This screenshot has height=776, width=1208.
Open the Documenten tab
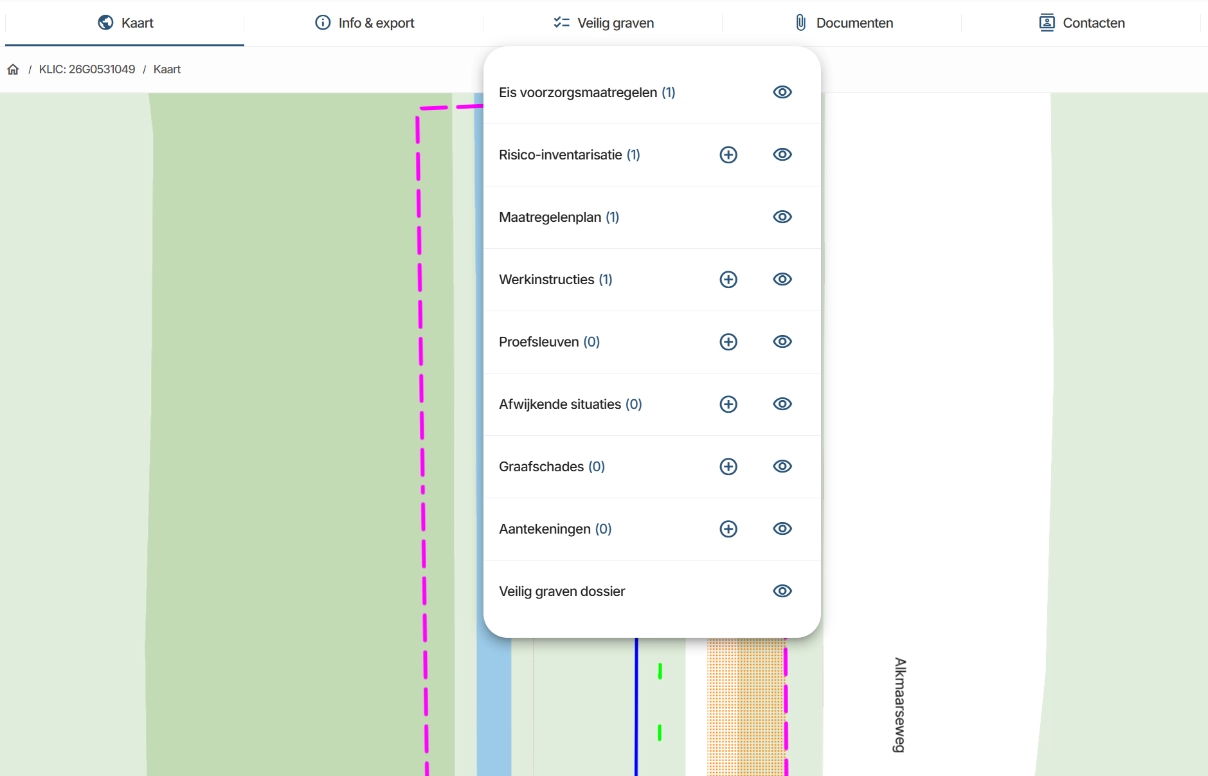843,23
